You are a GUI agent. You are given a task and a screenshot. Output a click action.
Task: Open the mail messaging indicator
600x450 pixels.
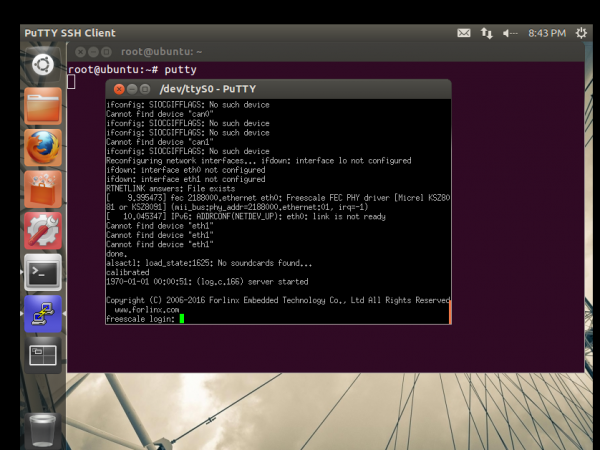464,33
